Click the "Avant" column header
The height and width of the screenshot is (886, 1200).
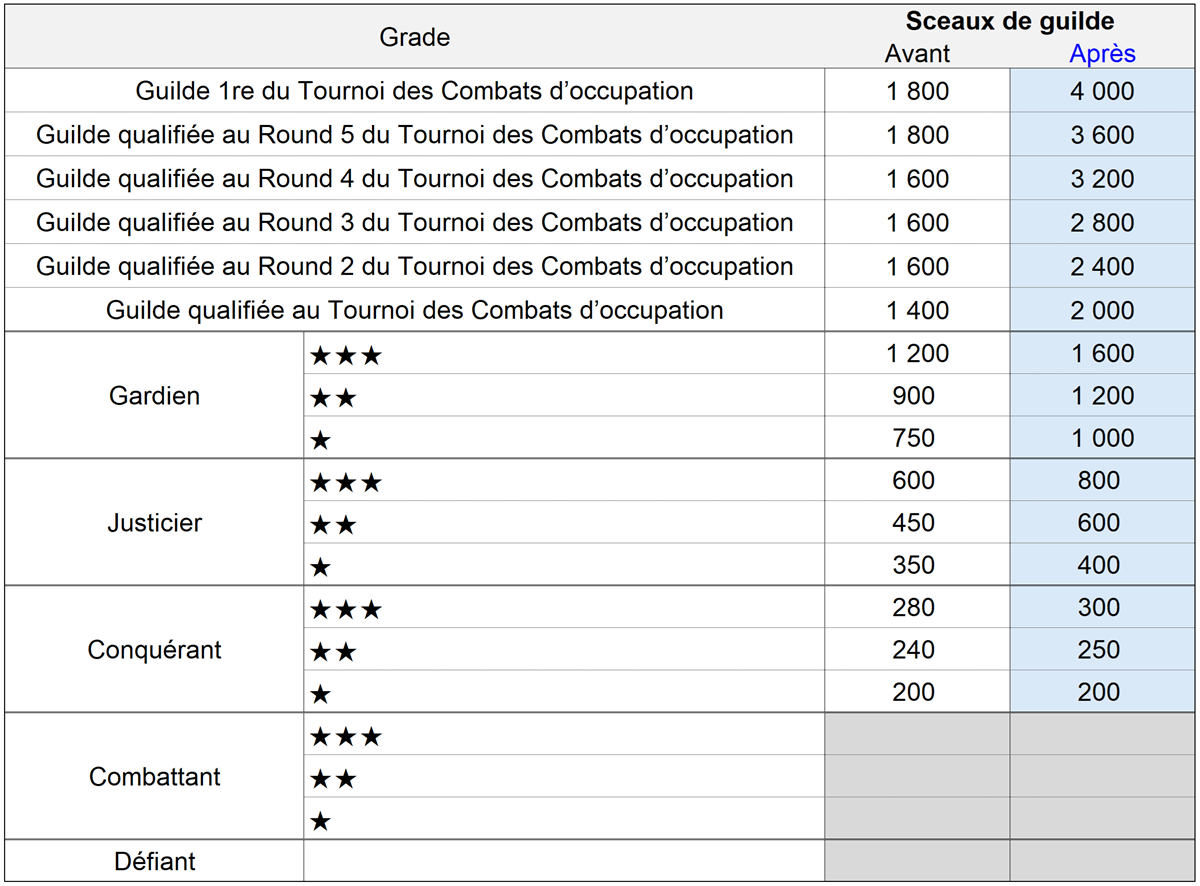click(x=917, y=54)
